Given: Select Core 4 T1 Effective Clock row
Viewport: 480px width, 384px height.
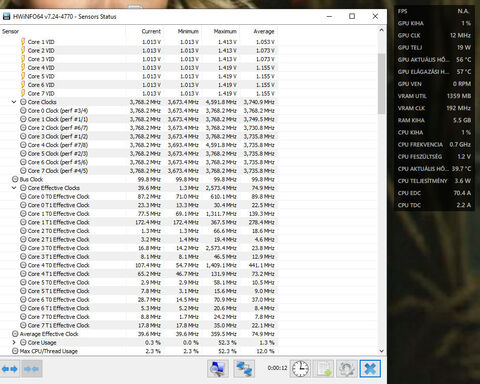Looking at the screenshot, I should 139,274.
